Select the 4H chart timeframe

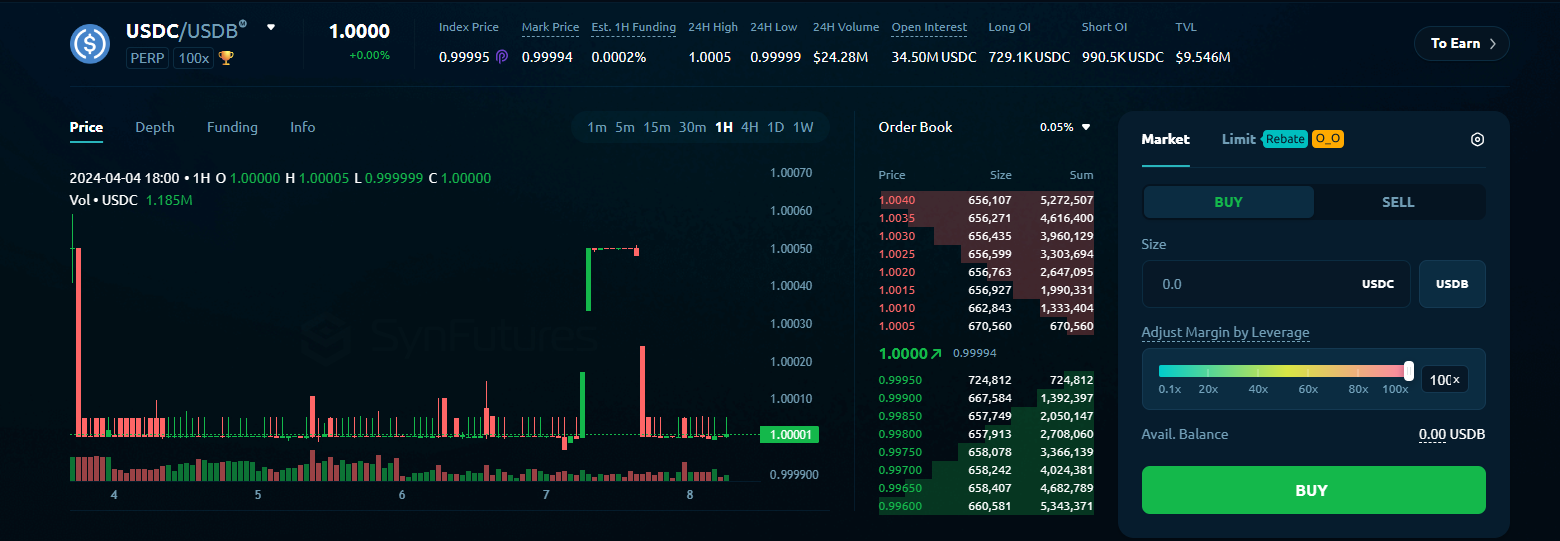tap(750, 127)
